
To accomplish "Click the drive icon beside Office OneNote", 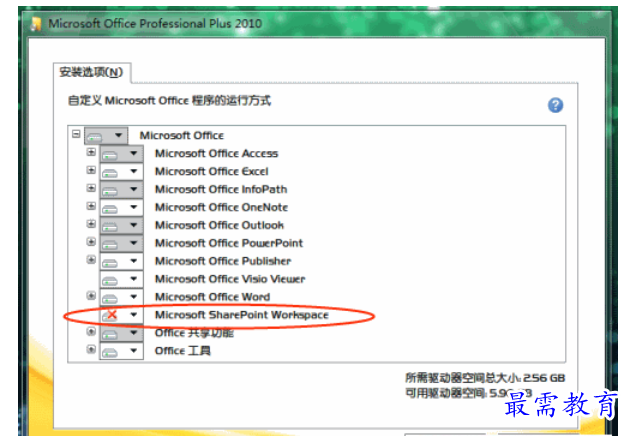I will click(110, 209).
